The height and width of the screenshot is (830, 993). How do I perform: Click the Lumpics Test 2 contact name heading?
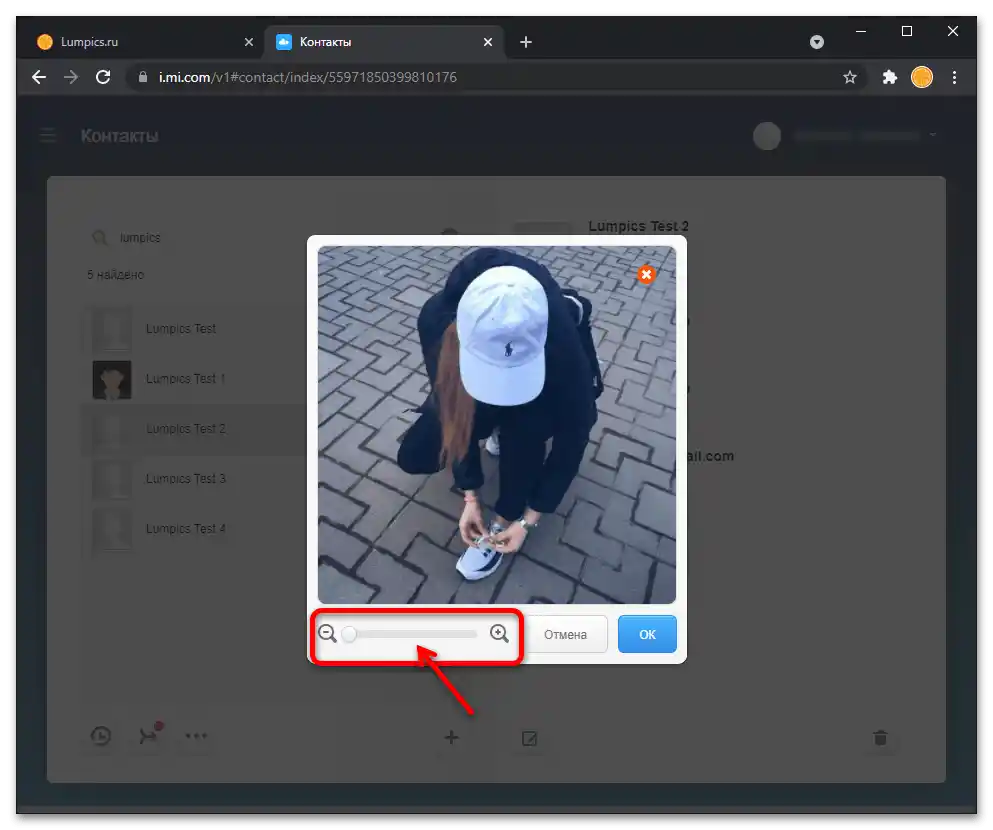pyautogui.click(x=638, y=226)
